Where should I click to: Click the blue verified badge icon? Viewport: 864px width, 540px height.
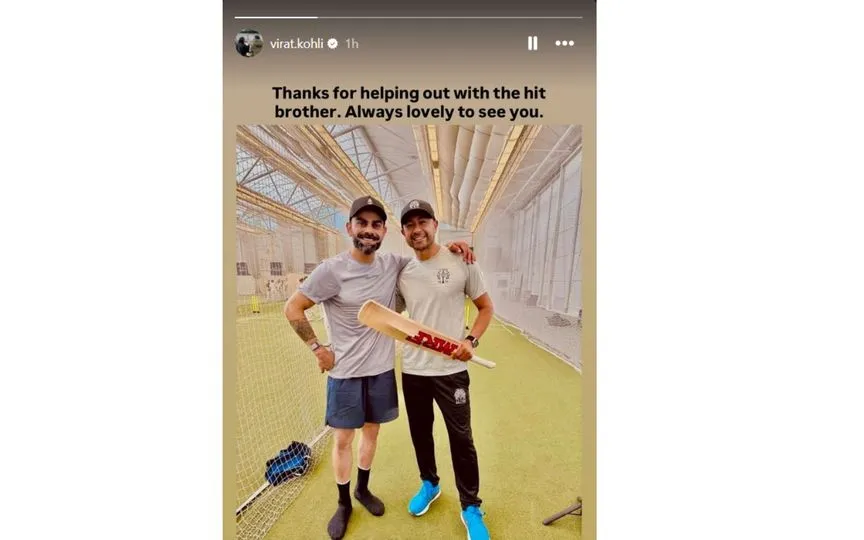pos(333,44)
